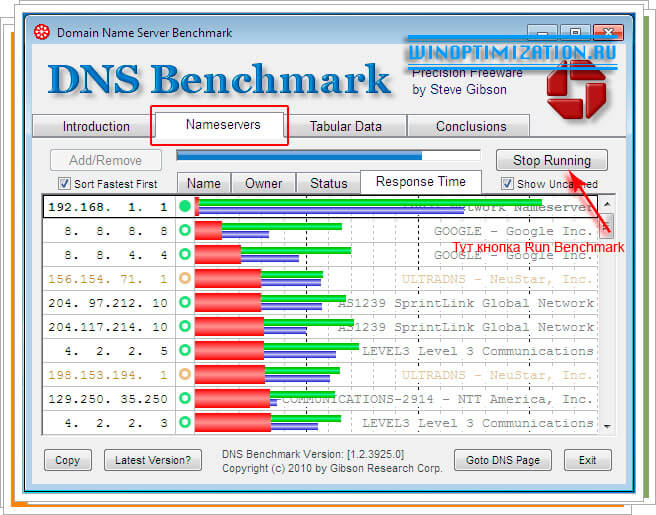Switch to the Introduction tab
Screen dimensions: 656x515
(96, 127)
